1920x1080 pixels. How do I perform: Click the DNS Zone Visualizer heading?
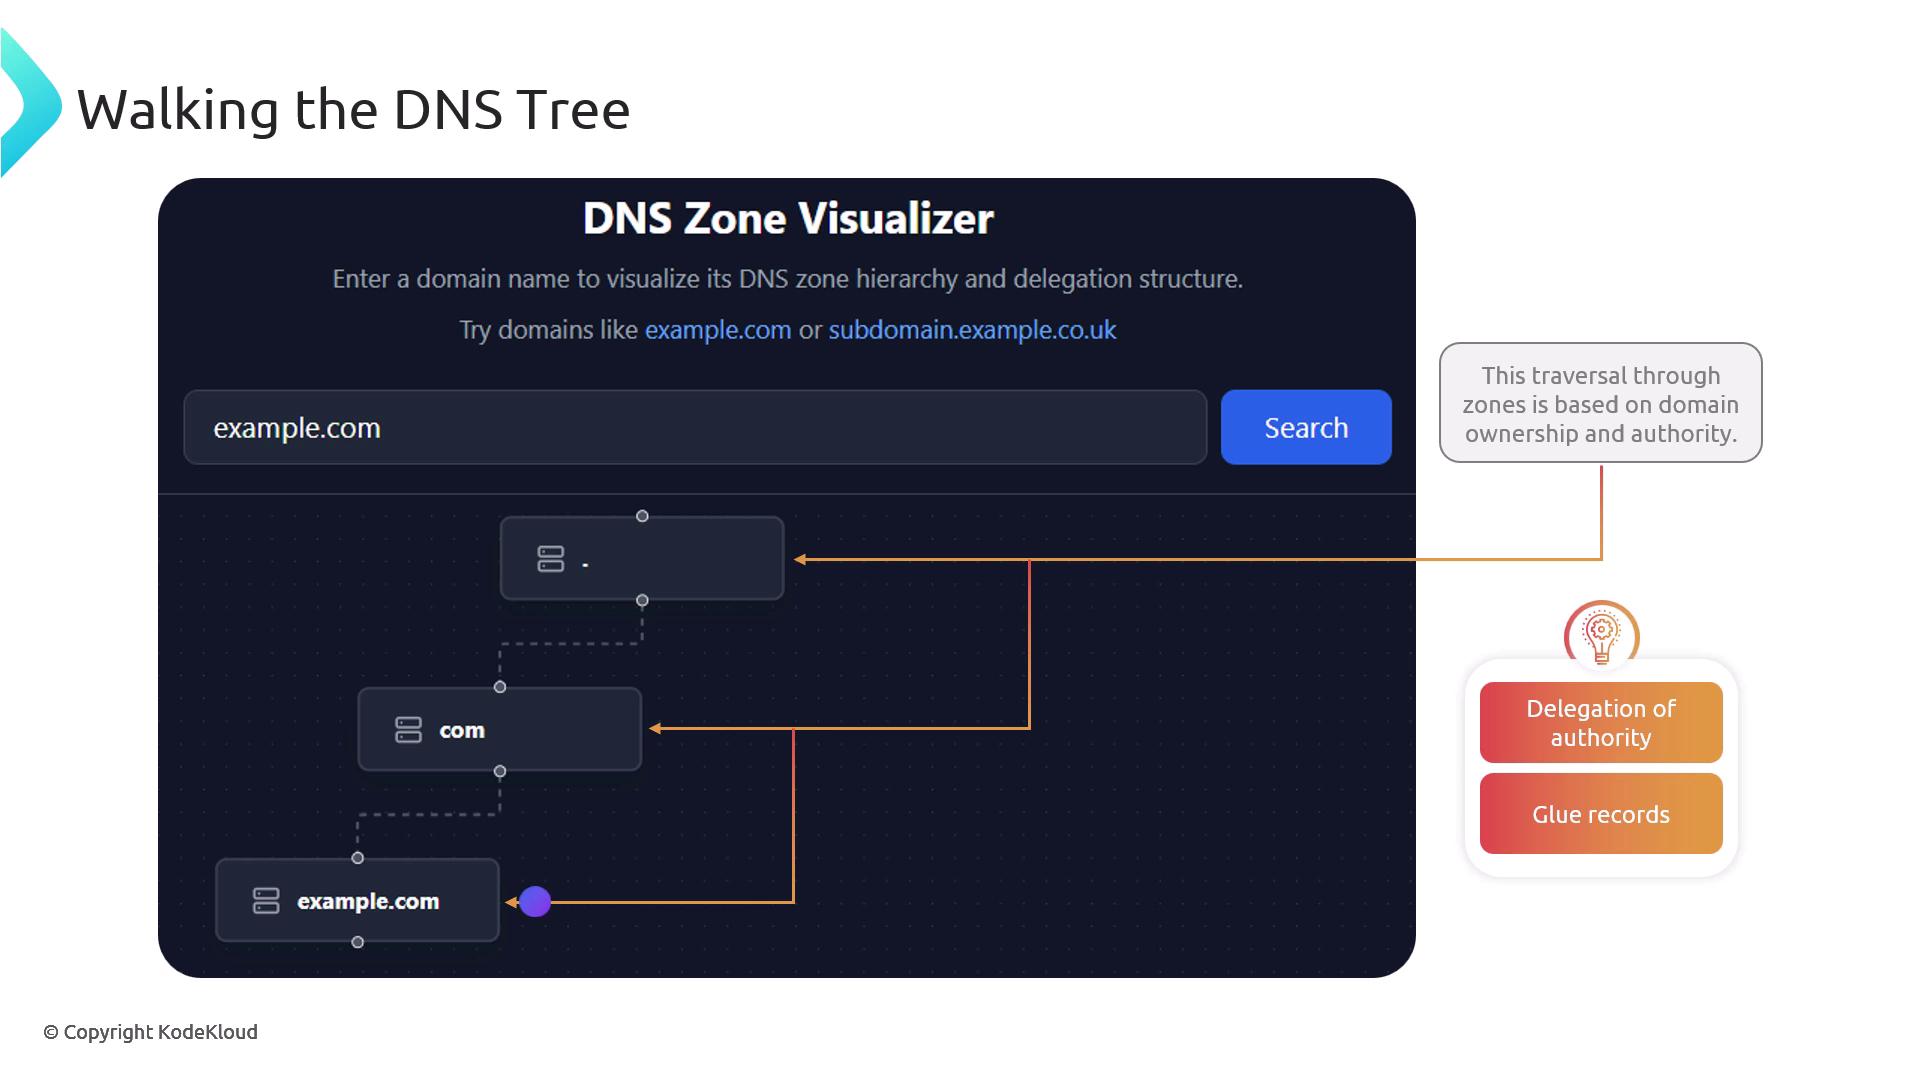[x=787, y=219]
